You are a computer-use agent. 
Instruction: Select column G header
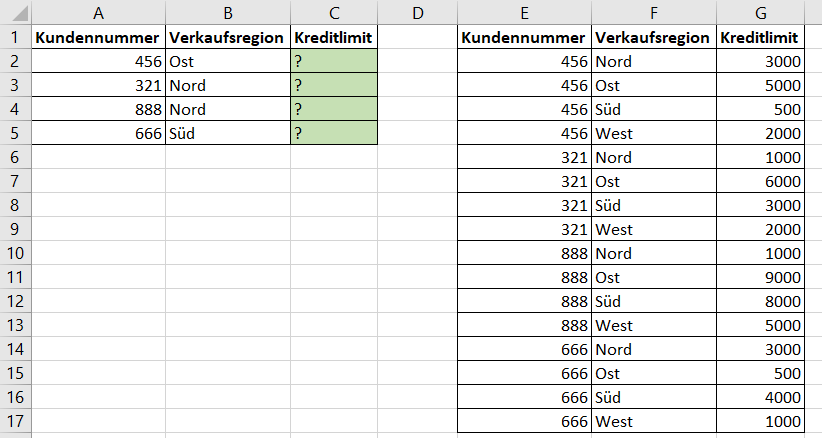click(x=761, y=12)
